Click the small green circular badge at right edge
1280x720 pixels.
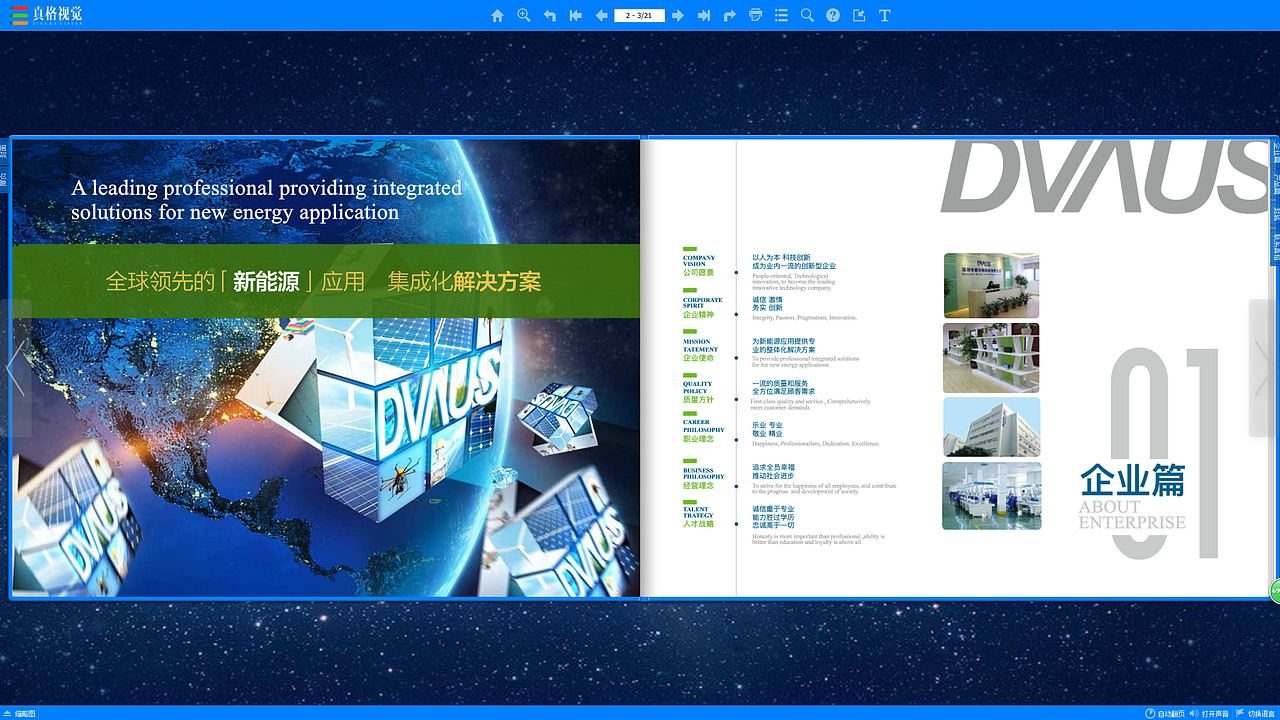click(1275, 591)
